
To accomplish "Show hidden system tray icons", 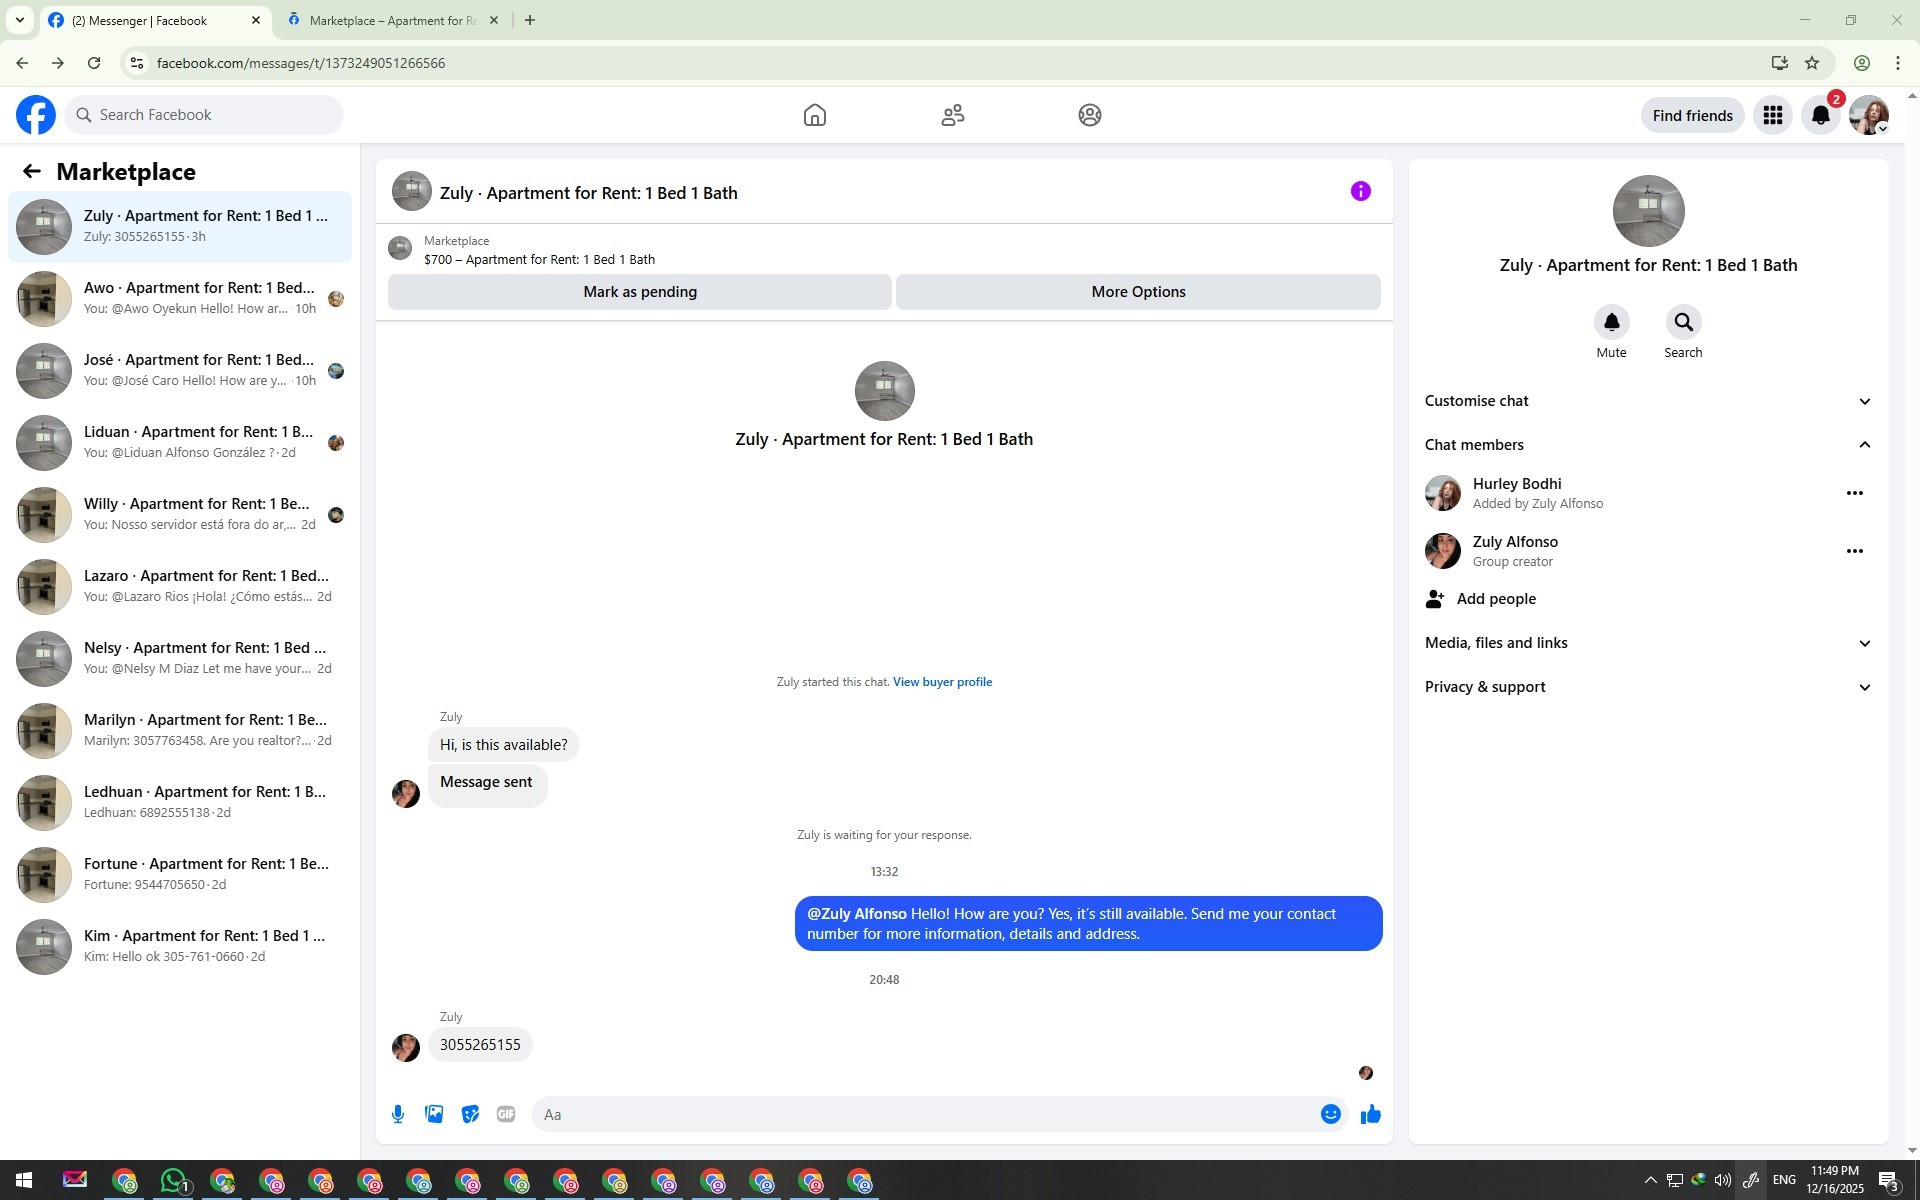I will pos(1650,1181).
